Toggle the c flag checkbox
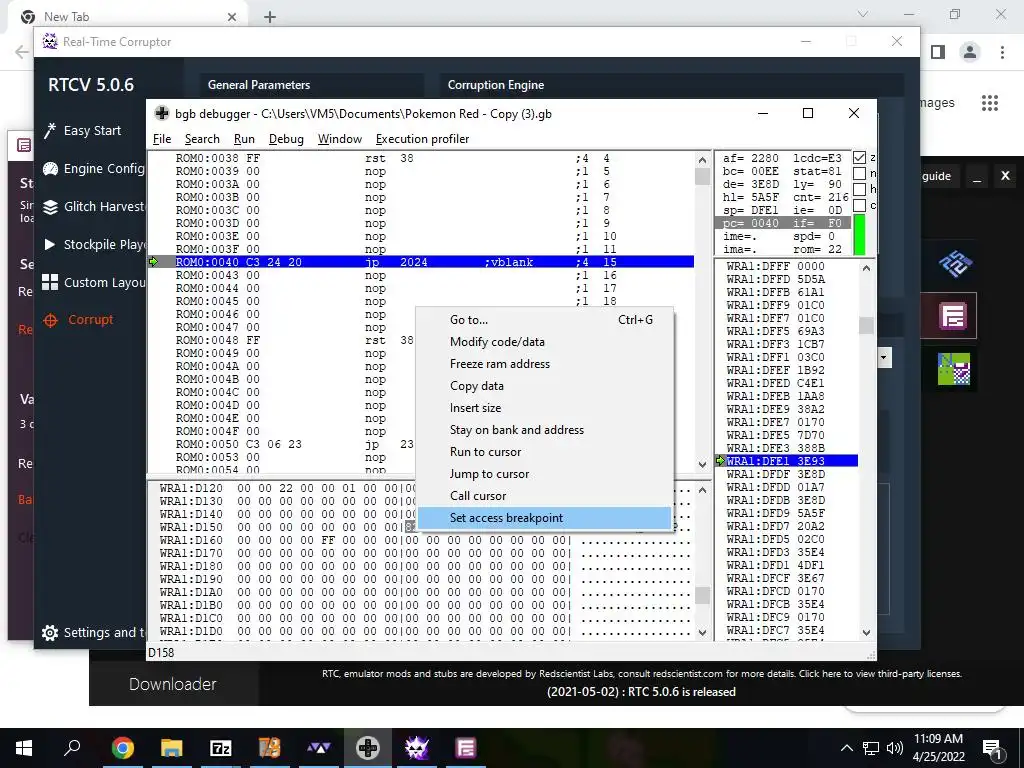The width and height of the screenshot is (1024, 768). [x=859, y=205]
